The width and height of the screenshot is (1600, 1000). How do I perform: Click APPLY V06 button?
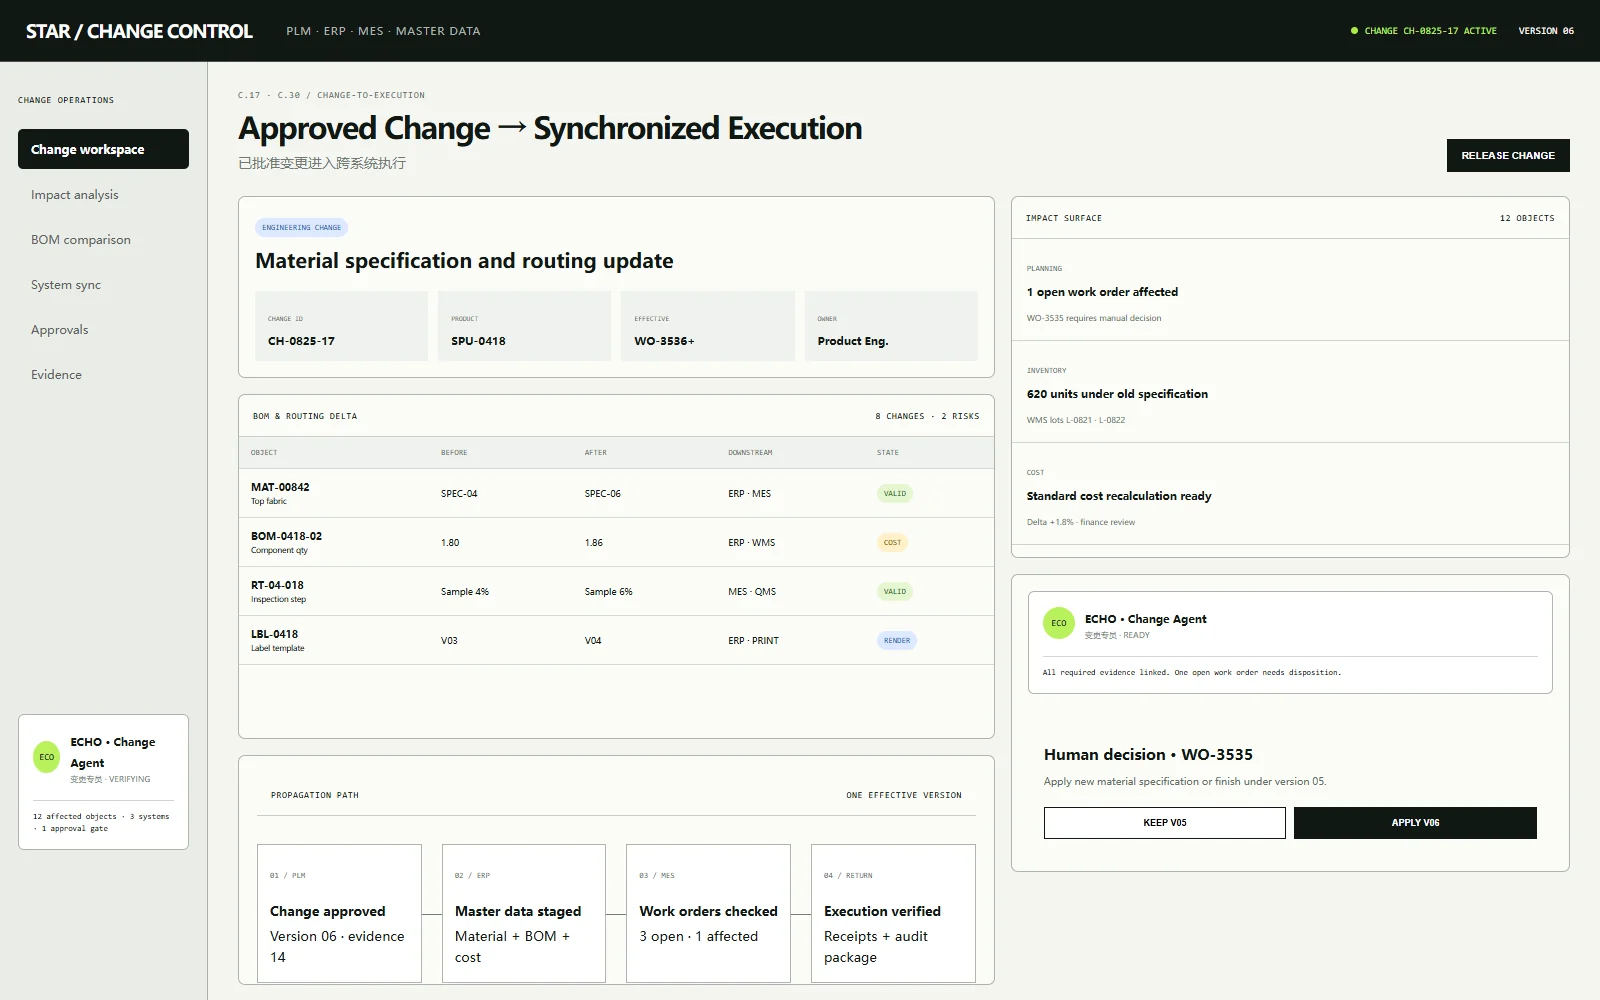point(1415,823)
